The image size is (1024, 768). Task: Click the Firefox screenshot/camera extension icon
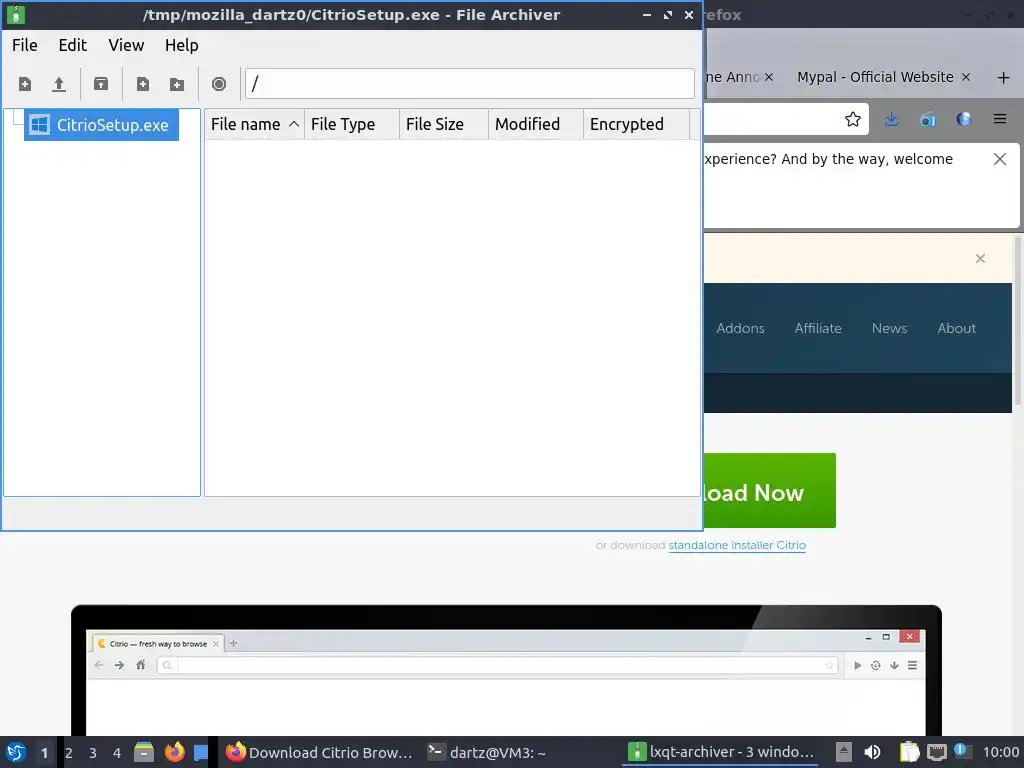coord(927,119)
